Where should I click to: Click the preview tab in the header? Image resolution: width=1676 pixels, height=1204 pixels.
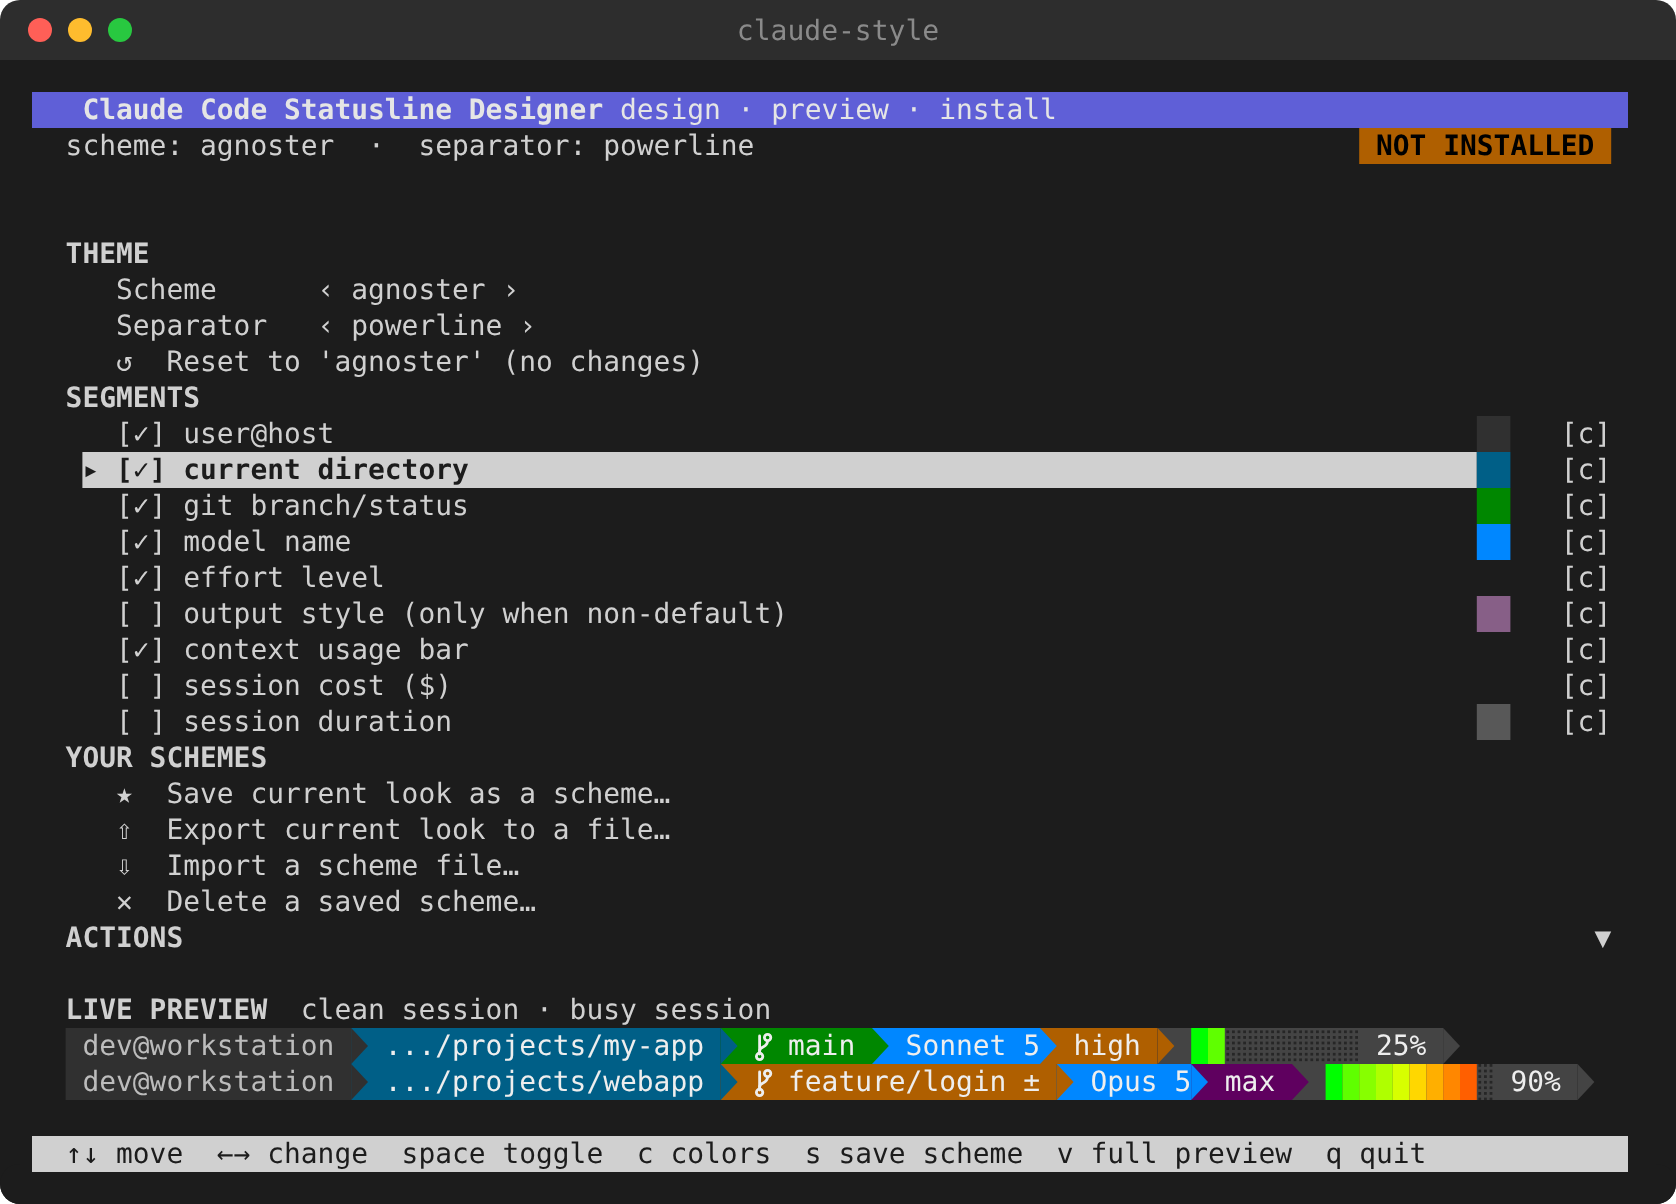click(x=830, y=110)
